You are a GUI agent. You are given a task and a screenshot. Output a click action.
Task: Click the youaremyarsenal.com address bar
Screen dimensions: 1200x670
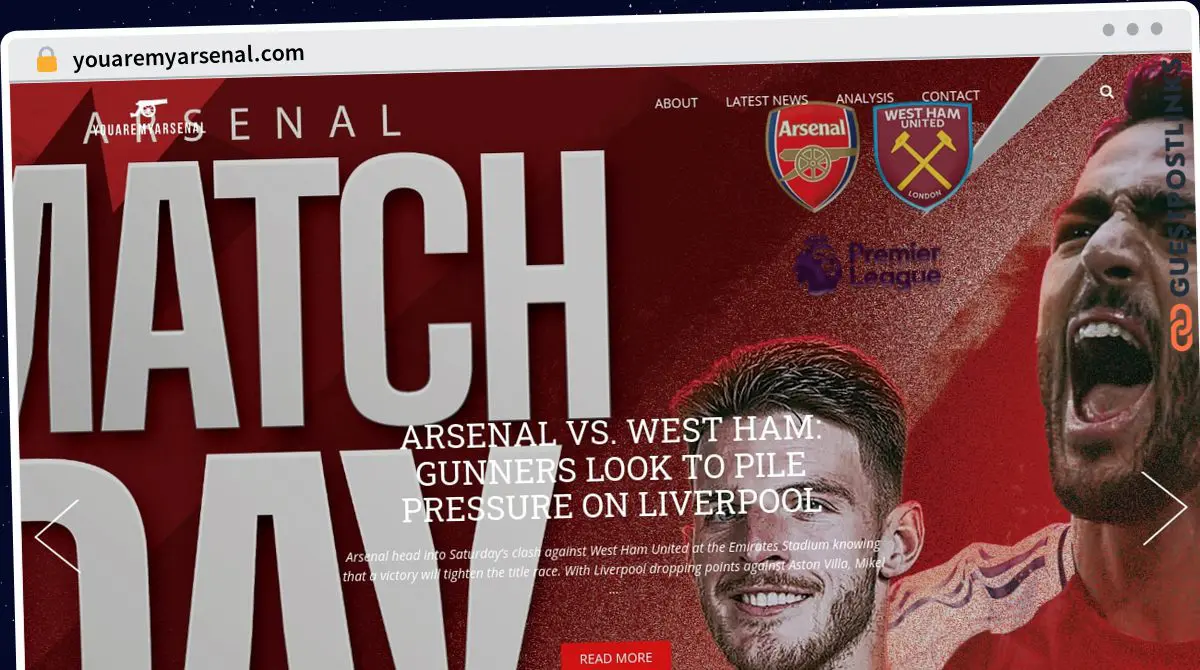[189, 56]
